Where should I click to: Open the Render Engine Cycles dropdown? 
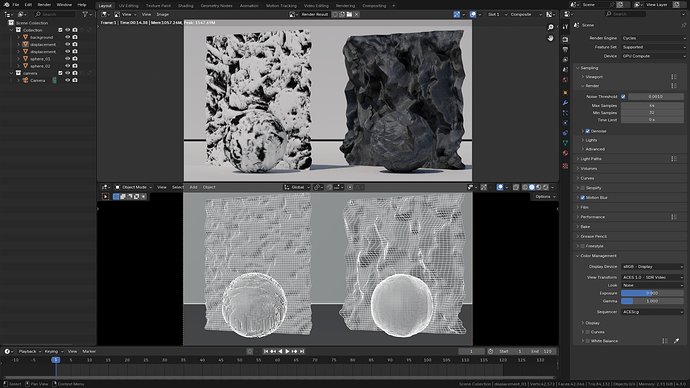653,38
